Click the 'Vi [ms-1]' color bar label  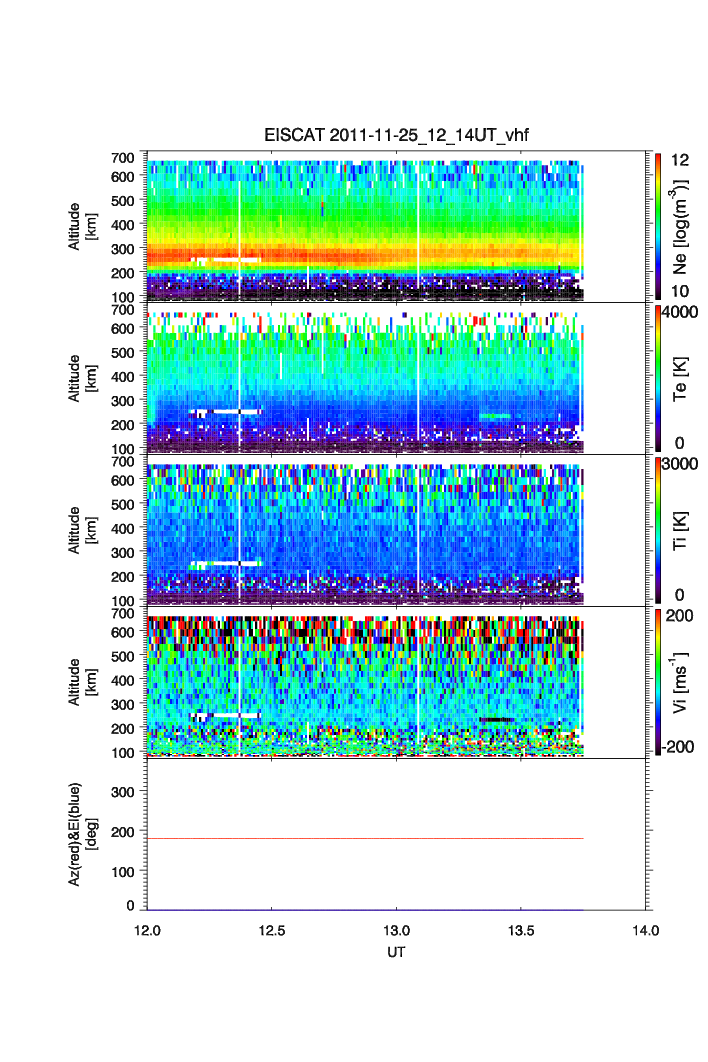coord(680,683)
